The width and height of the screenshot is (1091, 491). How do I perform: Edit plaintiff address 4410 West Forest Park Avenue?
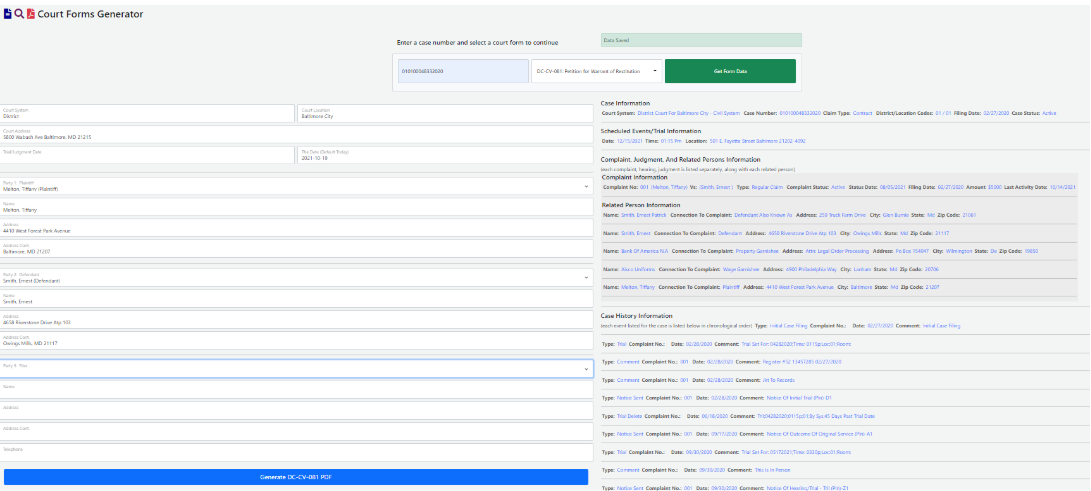[295, 229]
